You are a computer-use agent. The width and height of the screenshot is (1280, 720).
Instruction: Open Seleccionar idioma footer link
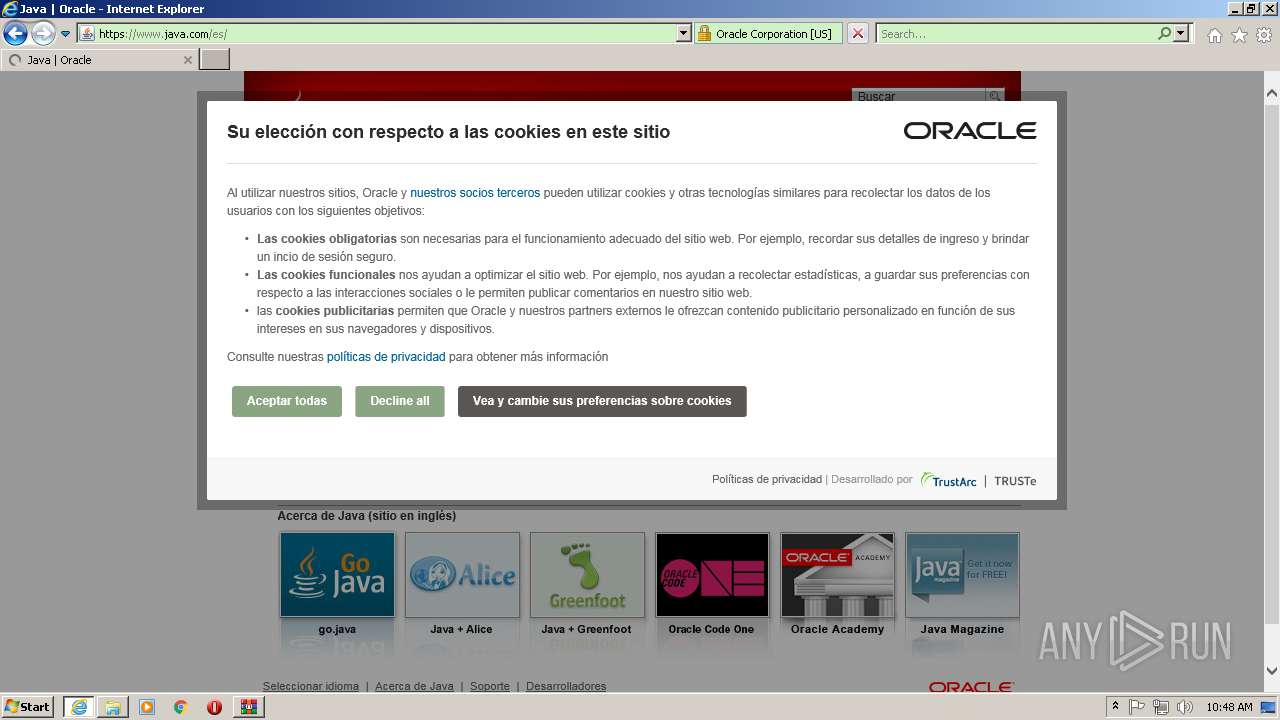click(311, 686)
